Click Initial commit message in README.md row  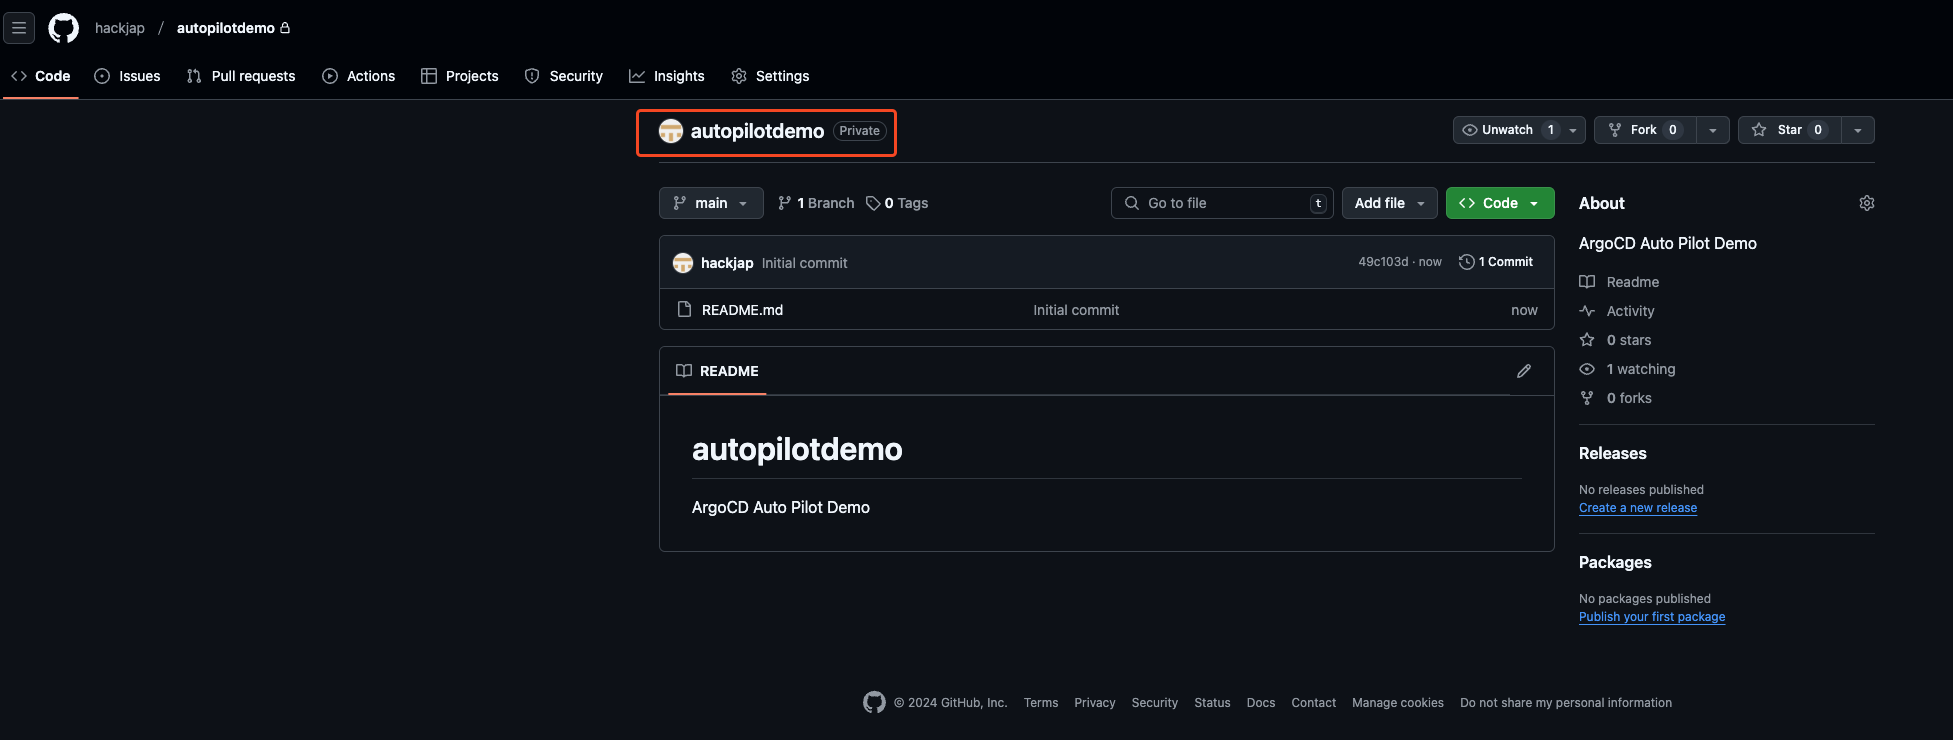point(1076,310)
